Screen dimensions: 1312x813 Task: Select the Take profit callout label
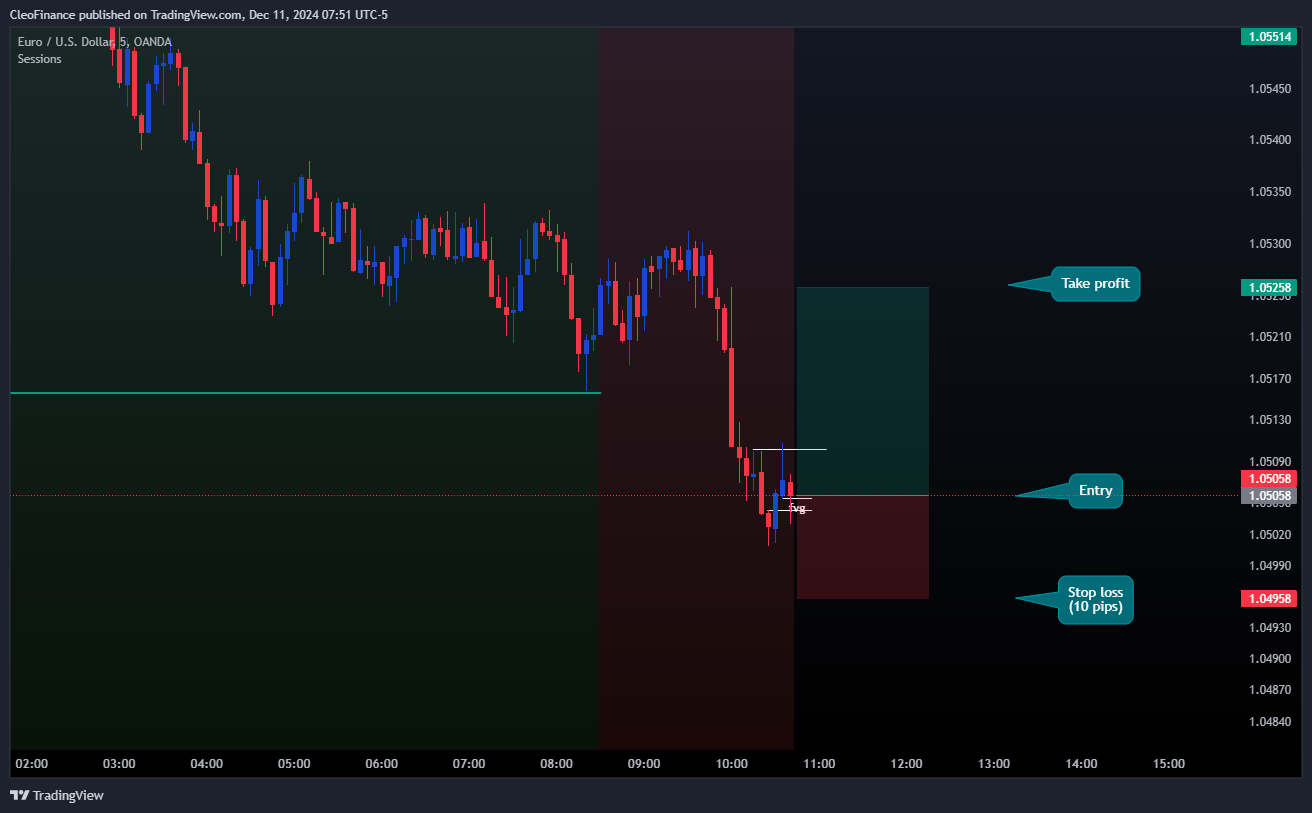(x=1095, y=284)
